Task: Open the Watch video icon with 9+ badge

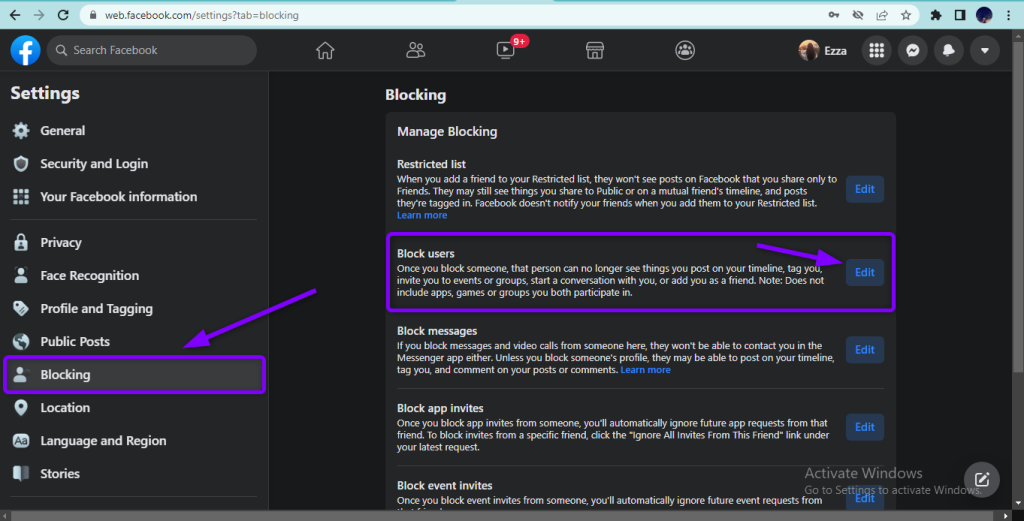Action: pyautogui.click(x=506, y=50)
